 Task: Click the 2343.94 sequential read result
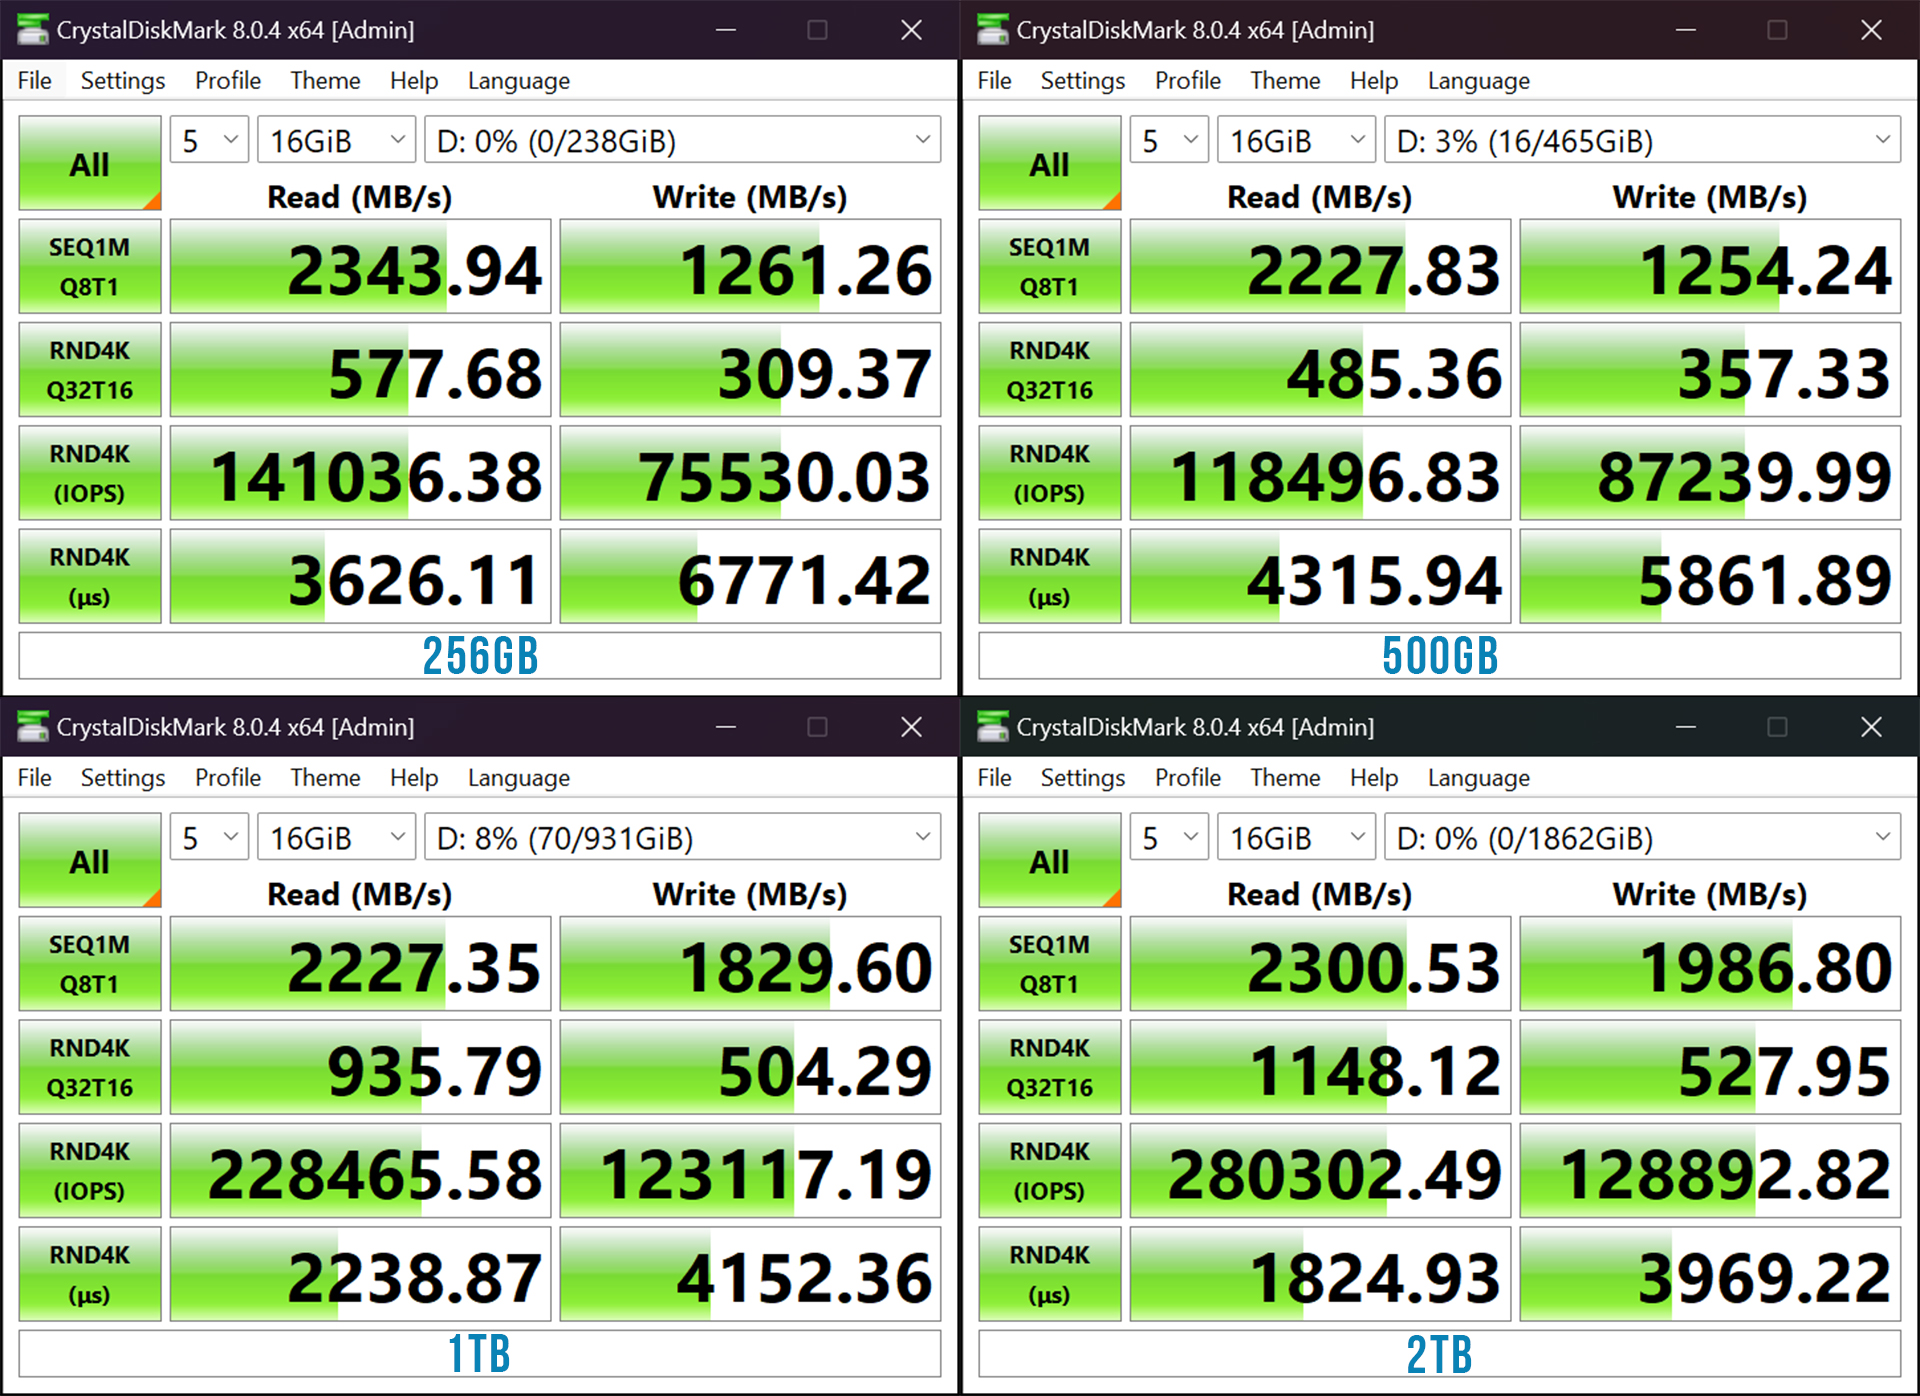coord(360,267)
